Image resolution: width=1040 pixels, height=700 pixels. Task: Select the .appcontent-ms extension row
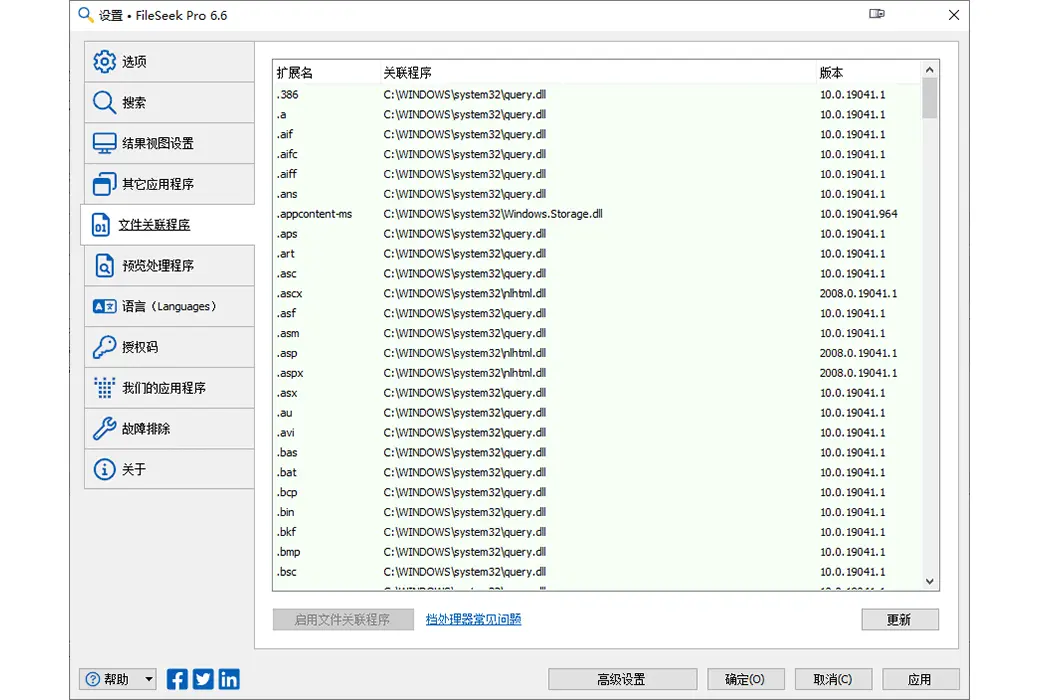597,214
